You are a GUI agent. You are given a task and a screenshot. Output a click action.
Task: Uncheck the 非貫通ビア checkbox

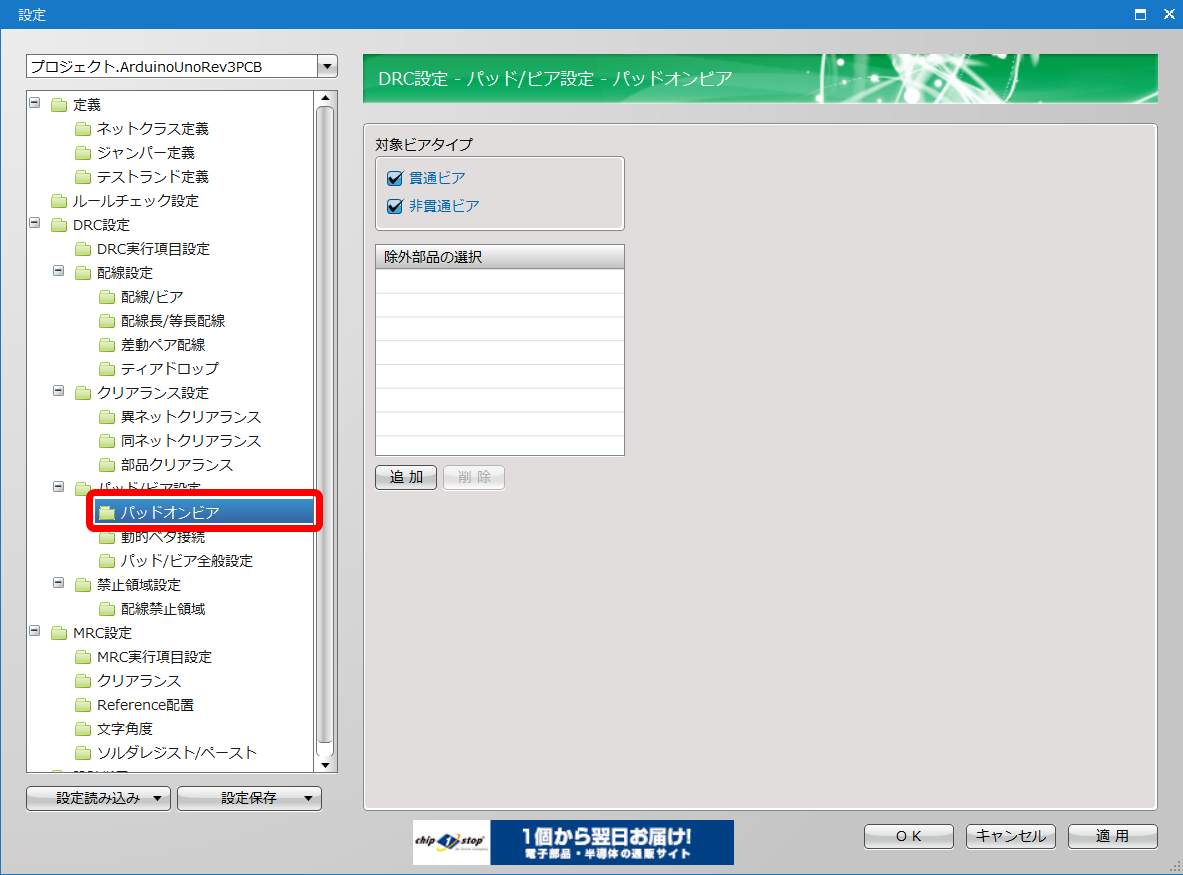394,207
